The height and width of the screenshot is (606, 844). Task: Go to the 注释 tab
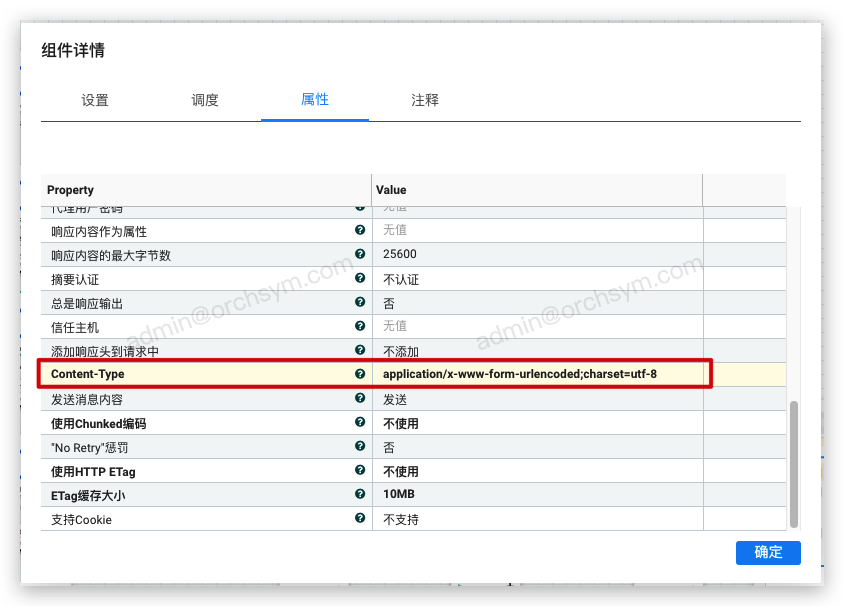[x=425, y=100]
